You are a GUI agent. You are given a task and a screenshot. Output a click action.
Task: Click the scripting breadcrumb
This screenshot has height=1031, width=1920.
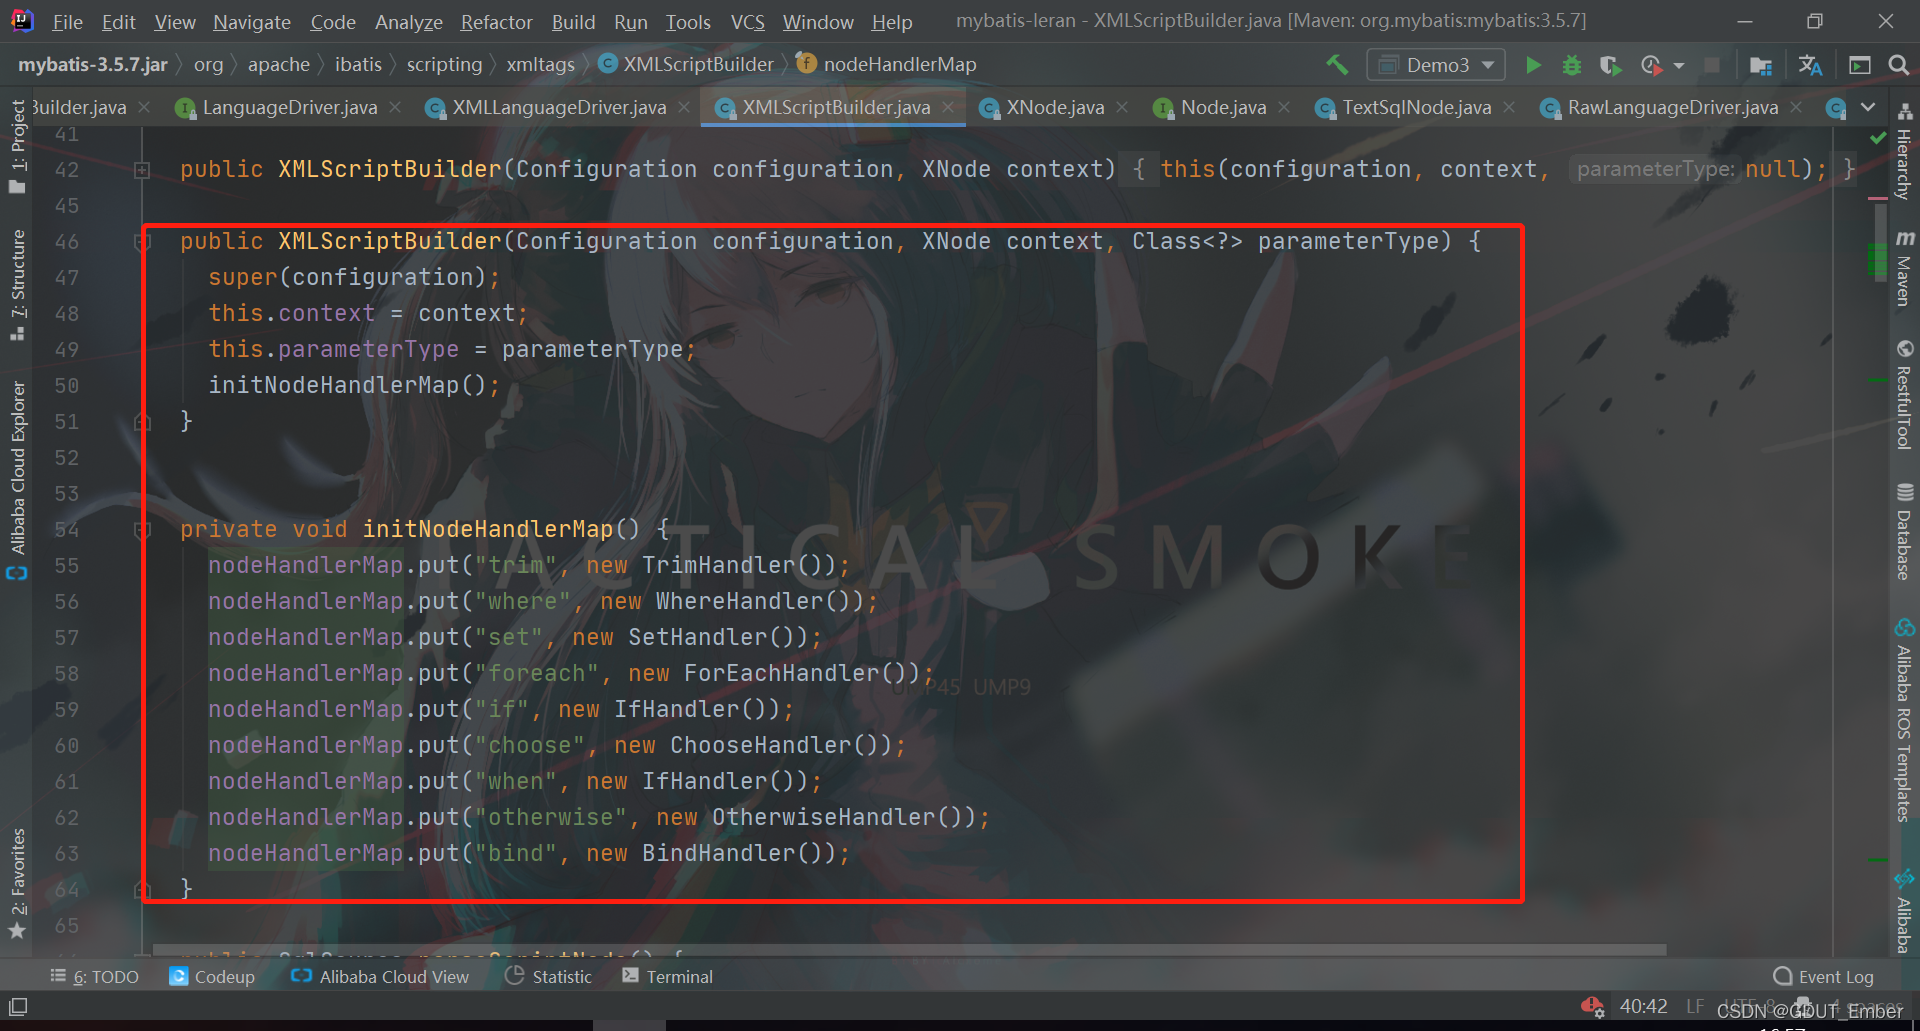click(x=444, y=64)
